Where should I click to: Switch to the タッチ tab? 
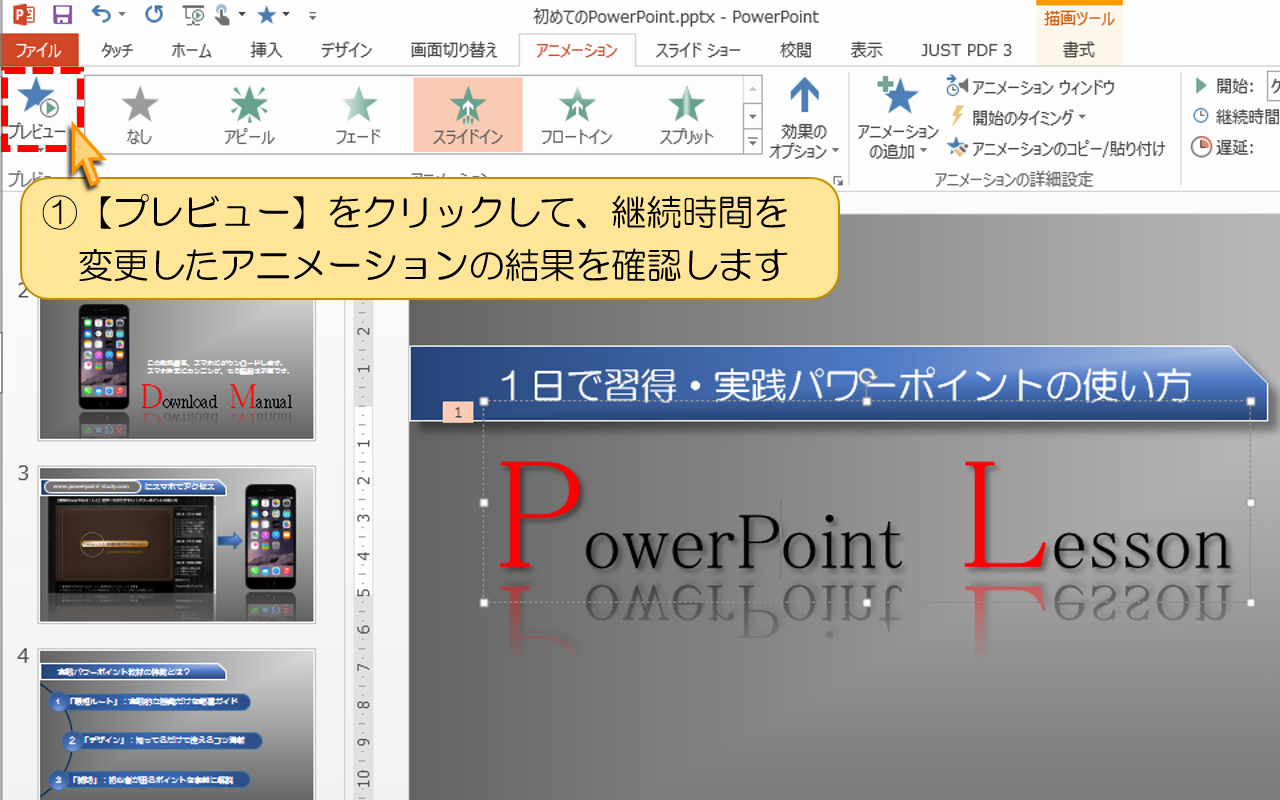pyautogui.click(x=117, y=50)
